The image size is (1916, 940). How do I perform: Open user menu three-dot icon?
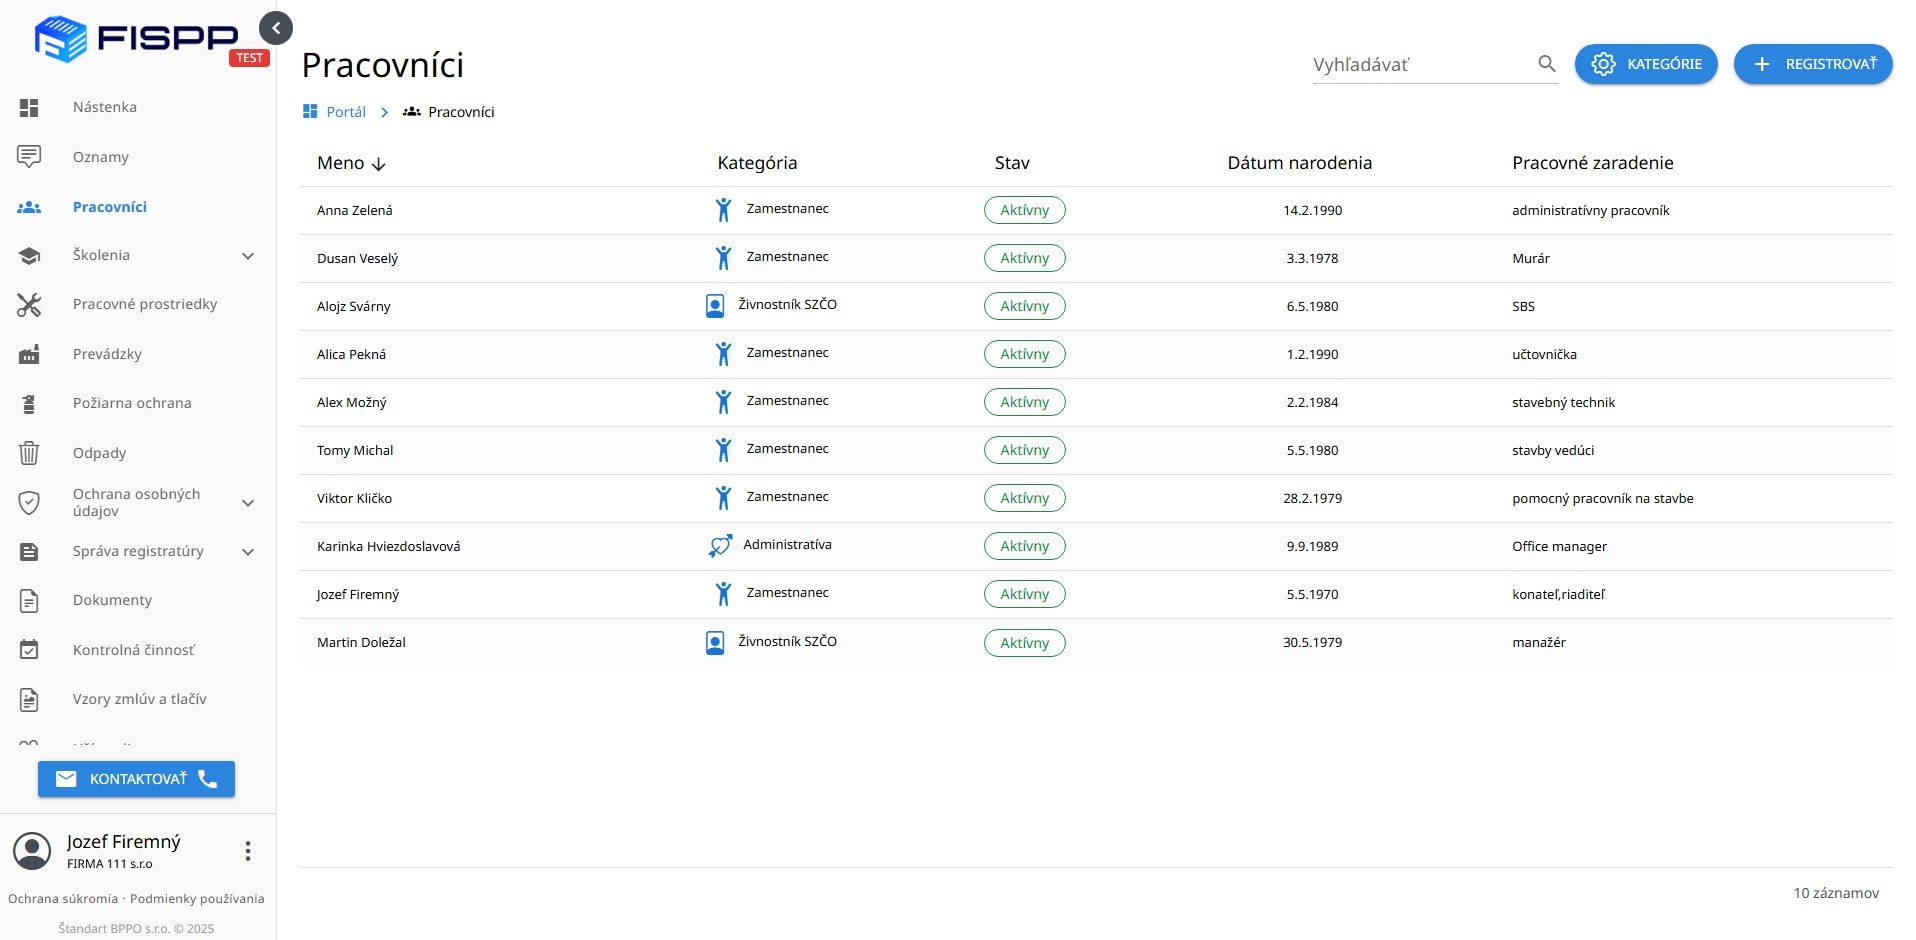point(248,851)
